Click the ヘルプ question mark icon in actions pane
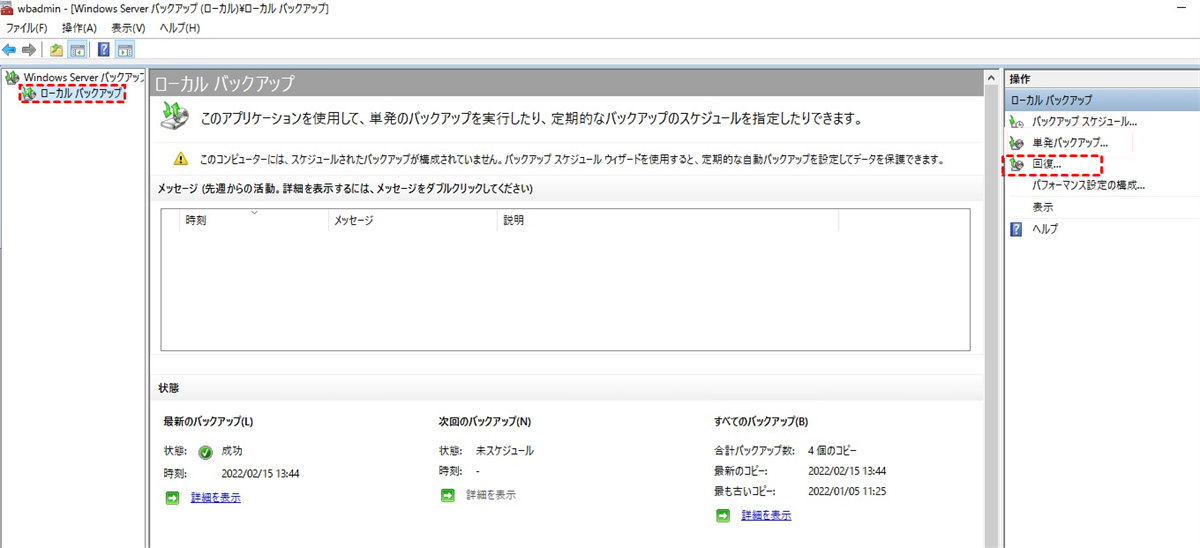This screenshot has width=1200, height=548. (x=1016, y=229)
